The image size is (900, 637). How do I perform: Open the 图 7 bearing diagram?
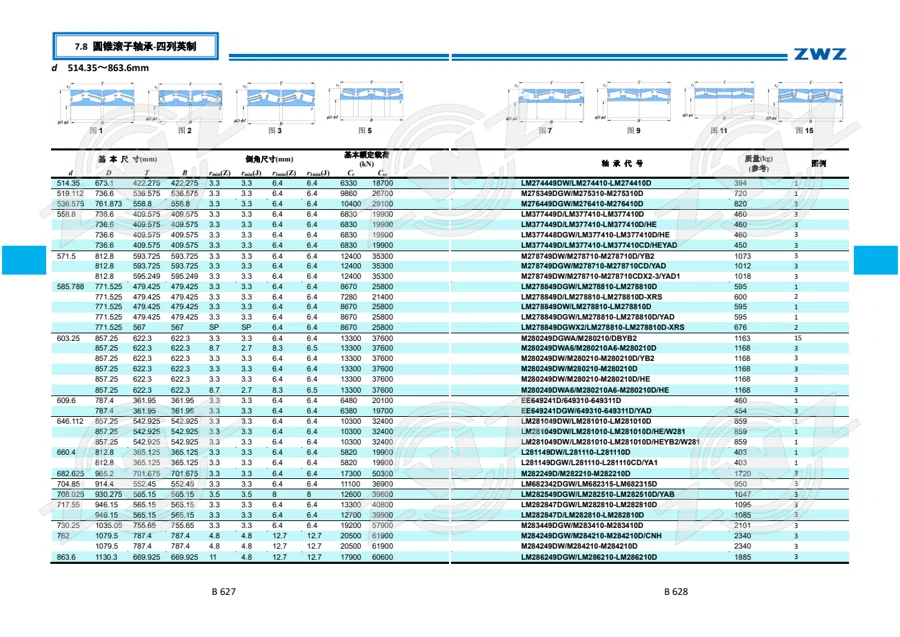[x=545, y=102]
